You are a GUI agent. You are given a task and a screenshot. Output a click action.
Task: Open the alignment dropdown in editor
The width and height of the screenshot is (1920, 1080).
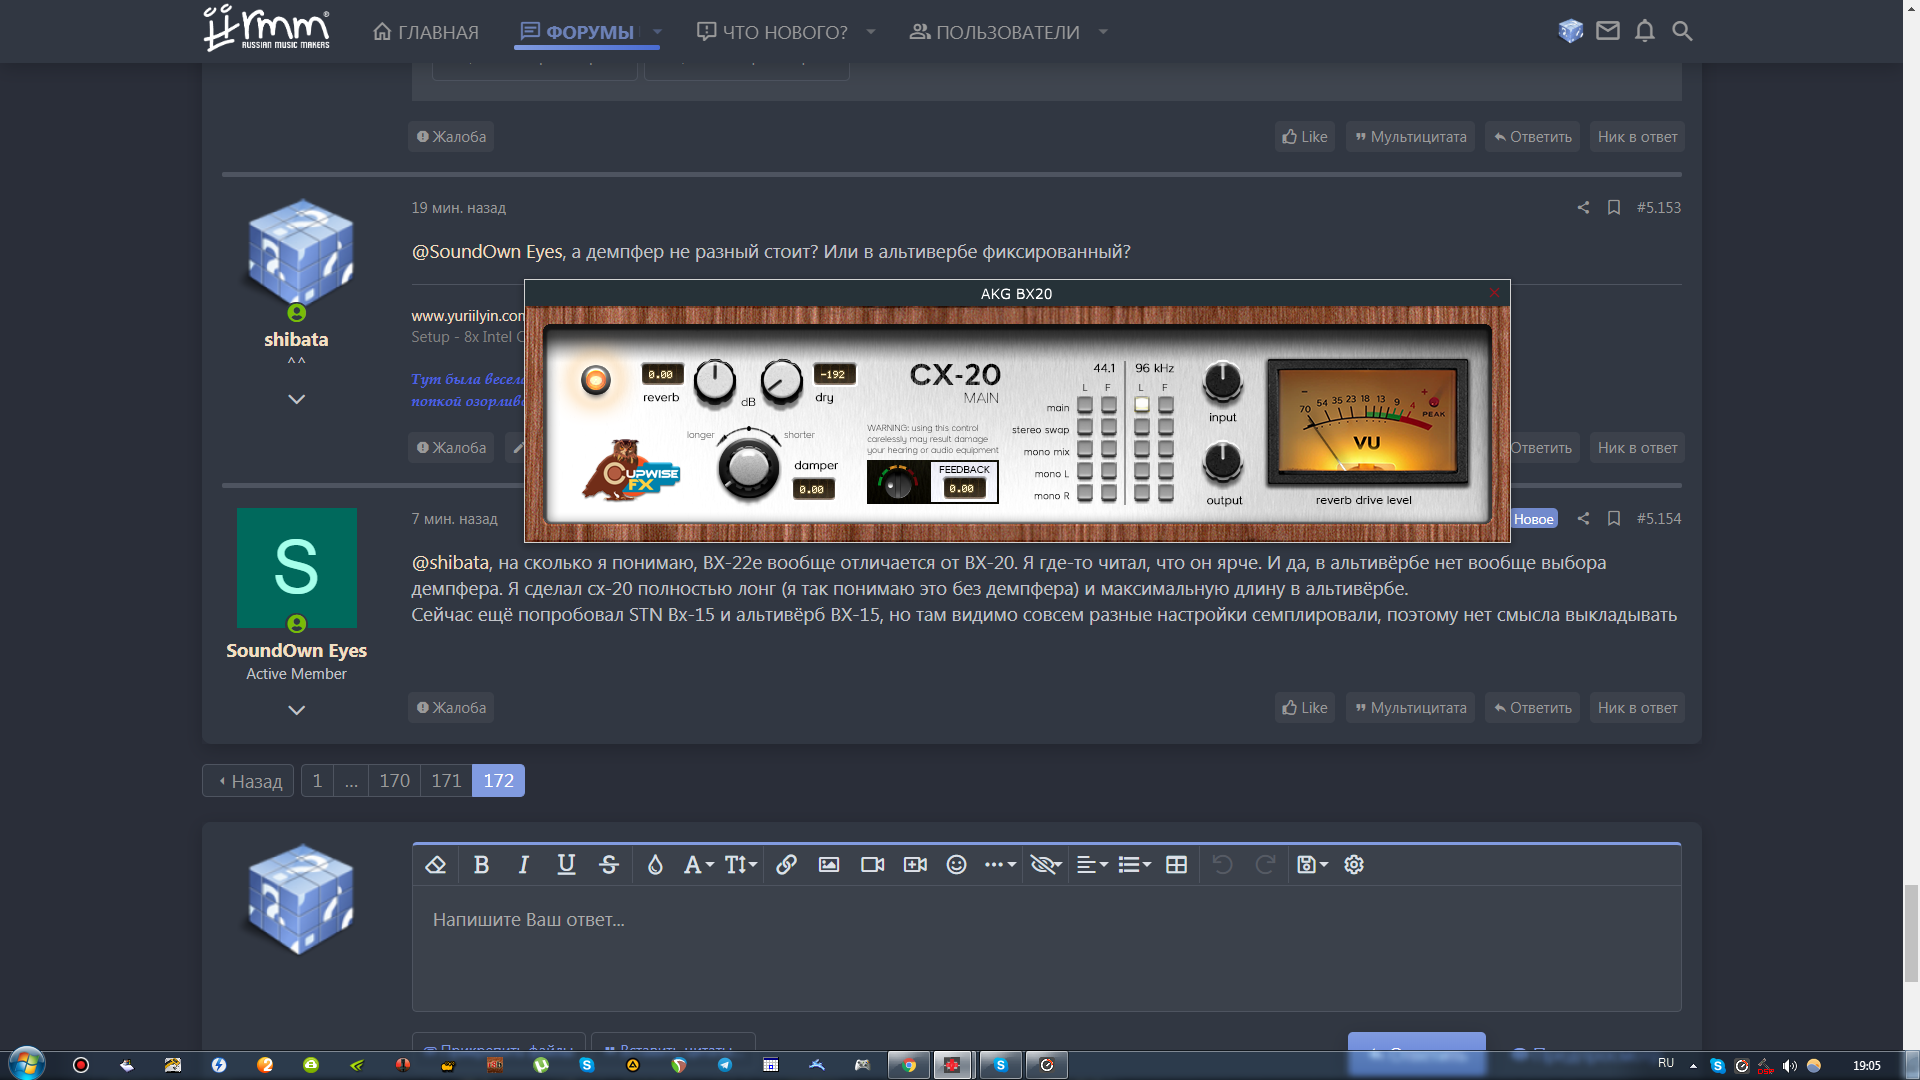coord(1091,865)
